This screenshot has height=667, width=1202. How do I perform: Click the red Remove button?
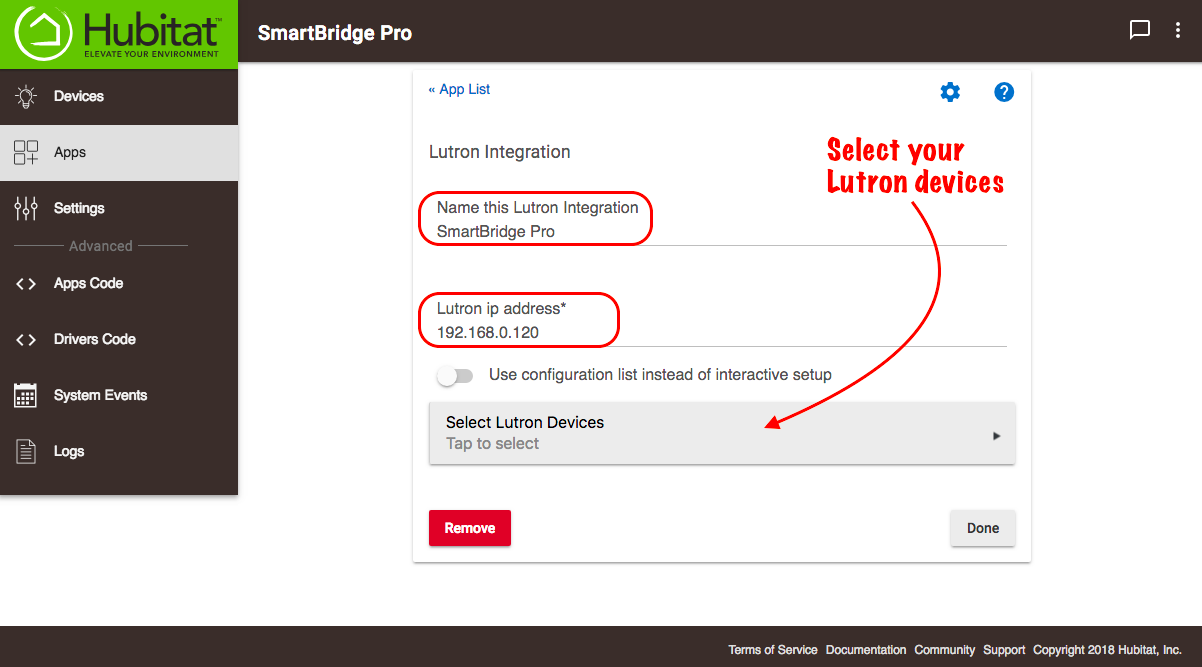tap(470, 528)
